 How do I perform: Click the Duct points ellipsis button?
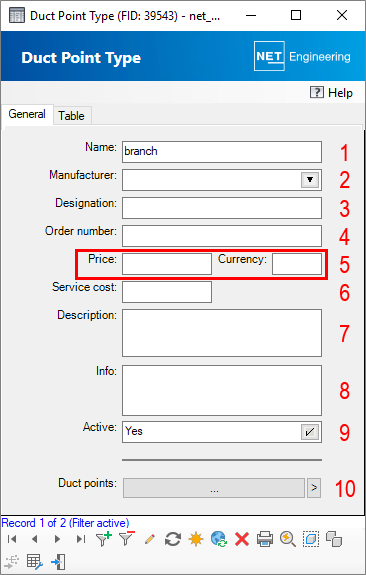point(214,488)
